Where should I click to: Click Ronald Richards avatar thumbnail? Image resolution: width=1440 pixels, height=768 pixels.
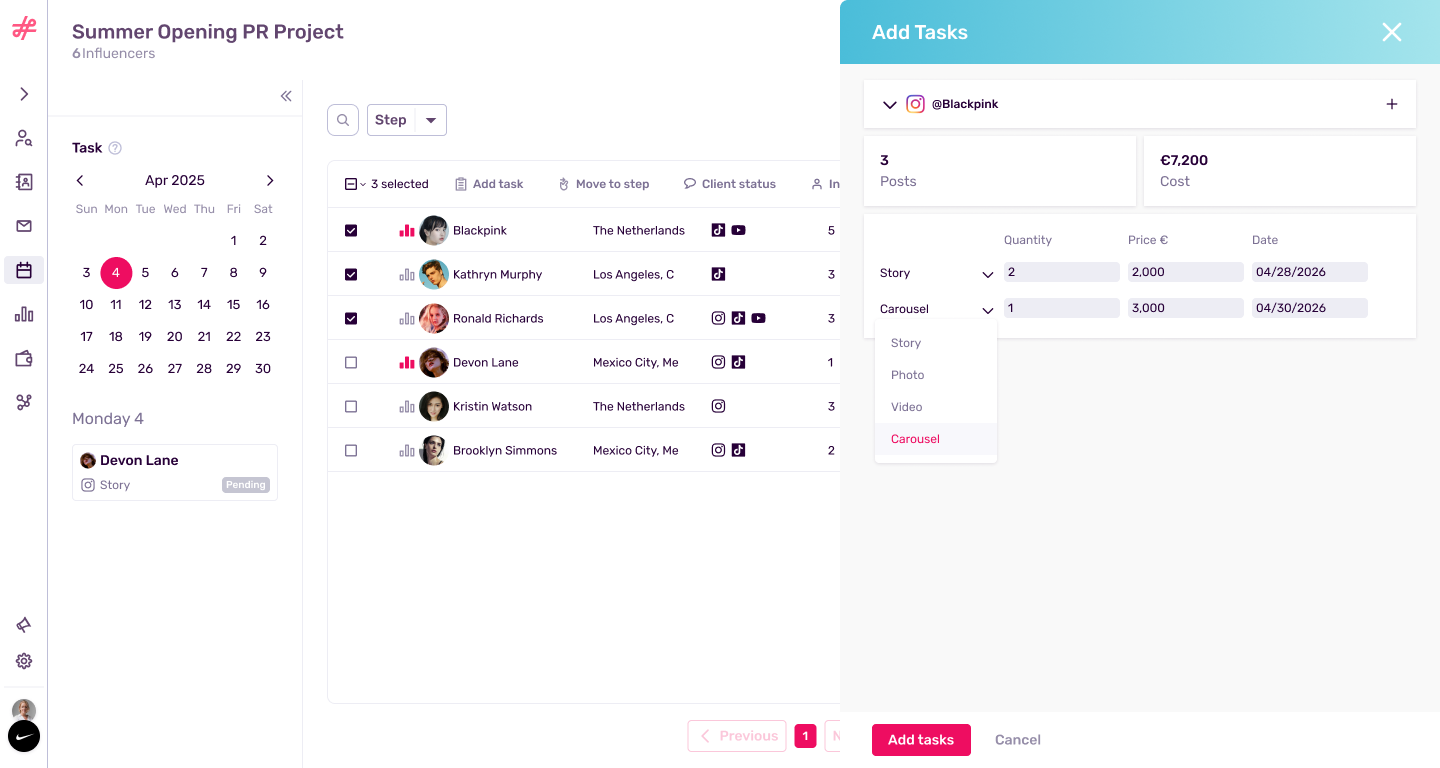point(434,318)
